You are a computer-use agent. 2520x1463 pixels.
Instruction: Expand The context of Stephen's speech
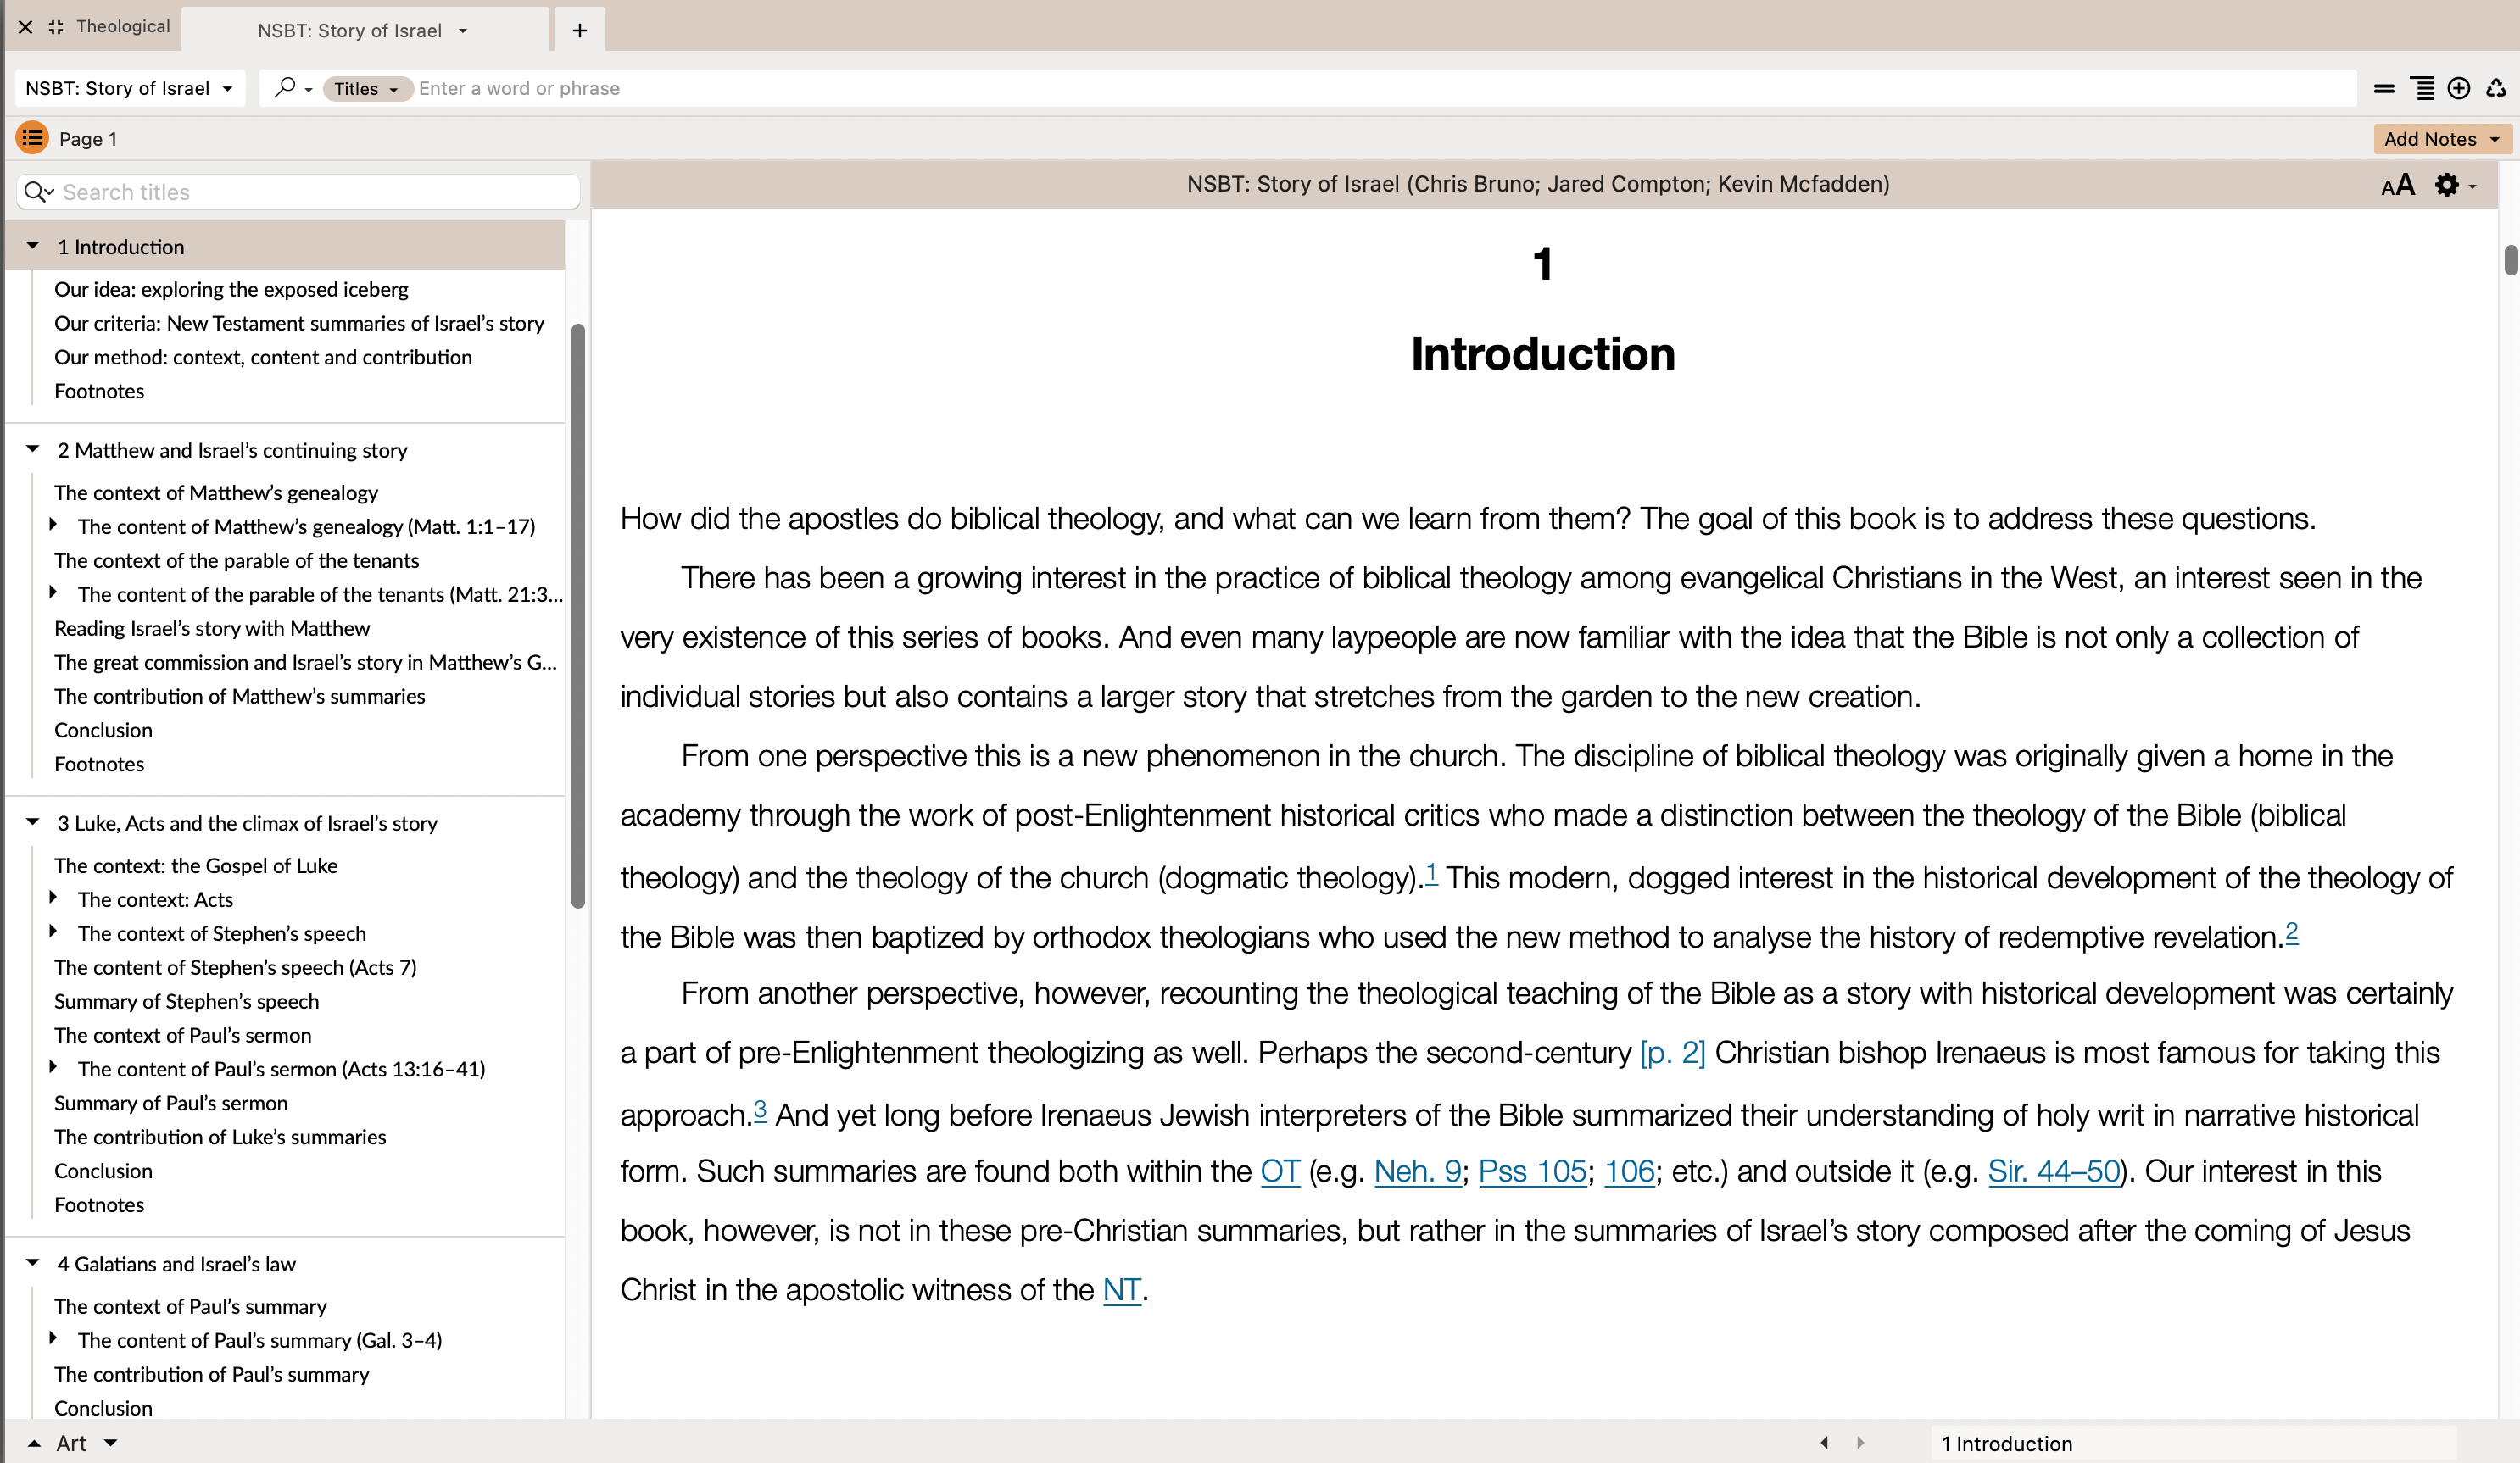(53, 932)
